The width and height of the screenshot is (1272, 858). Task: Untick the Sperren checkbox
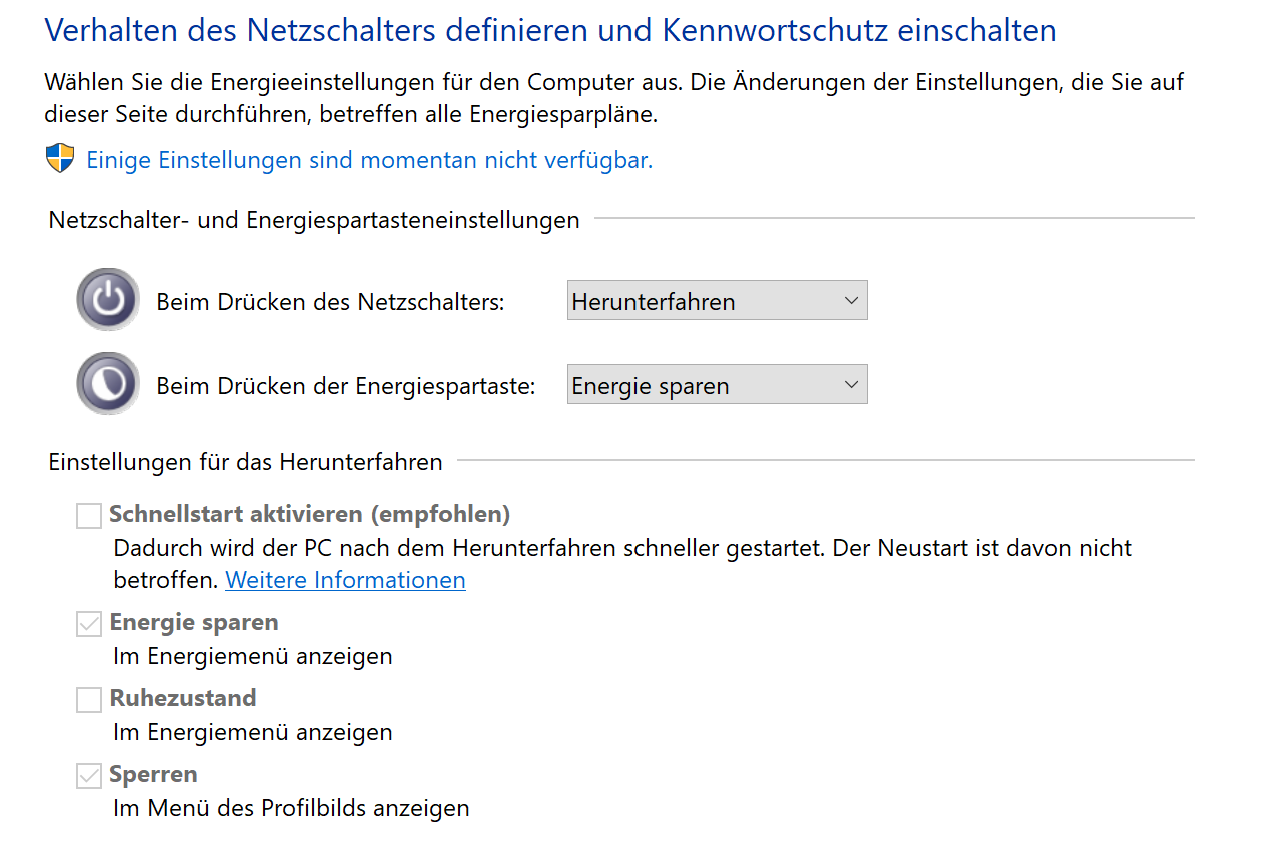pos(89,776)
